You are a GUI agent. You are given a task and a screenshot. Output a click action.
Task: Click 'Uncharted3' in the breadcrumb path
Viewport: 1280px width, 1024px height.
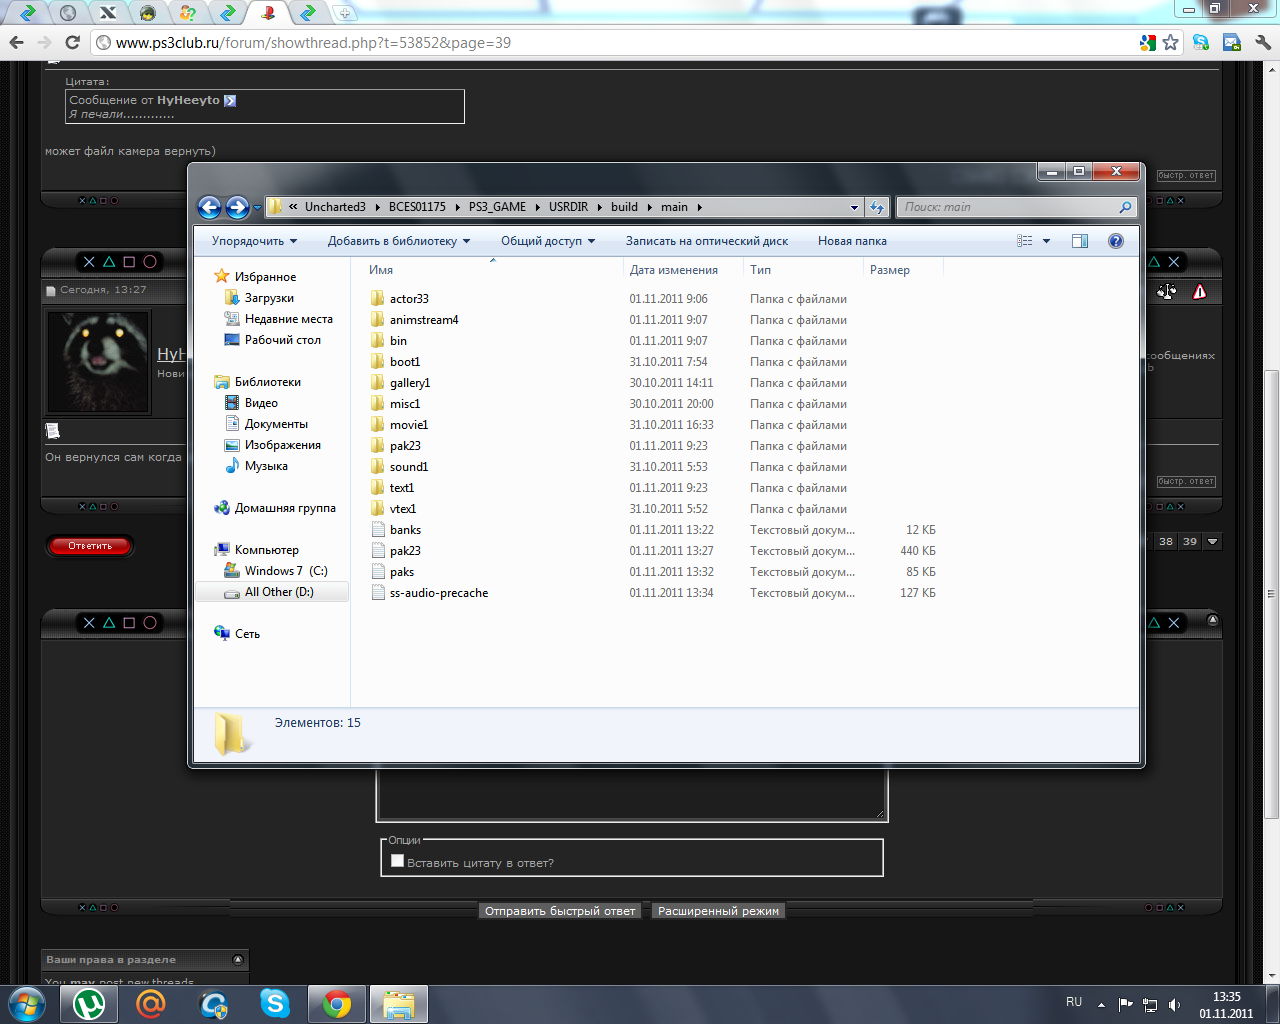(x=335, y=207)
